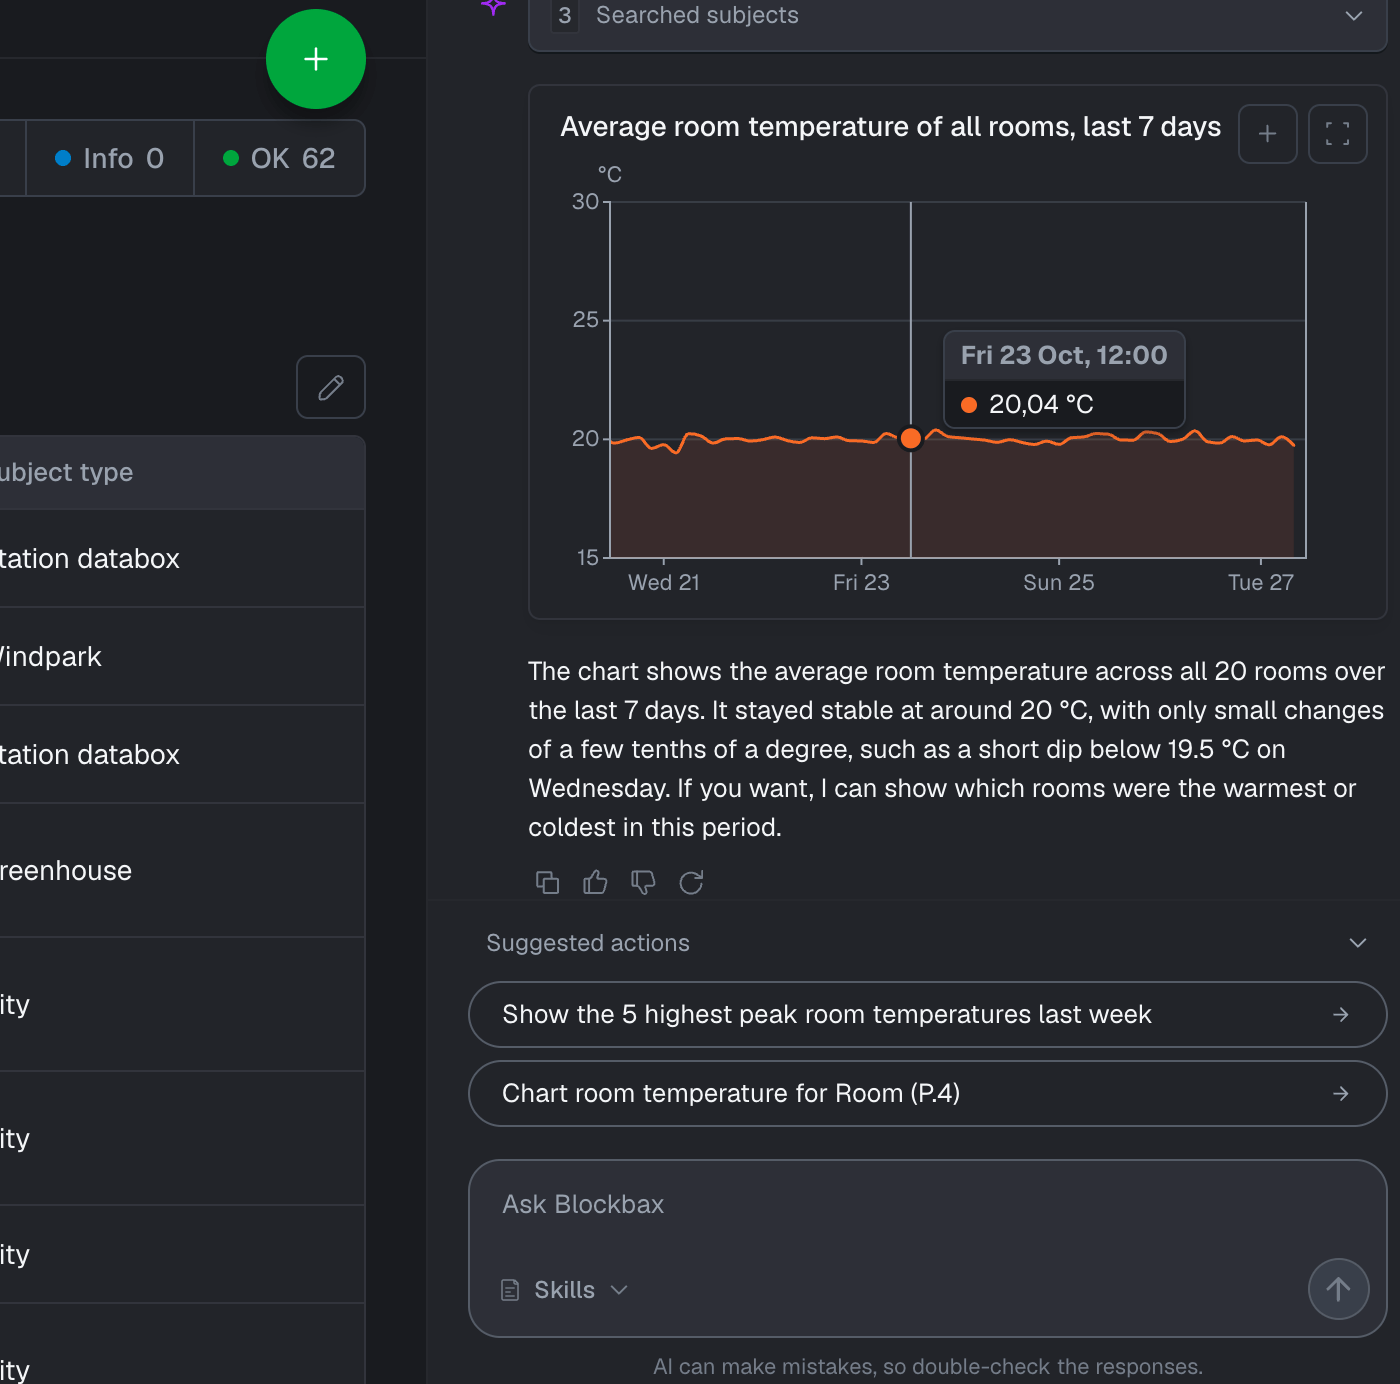Give thumbs up to the response

coord(595,882)
